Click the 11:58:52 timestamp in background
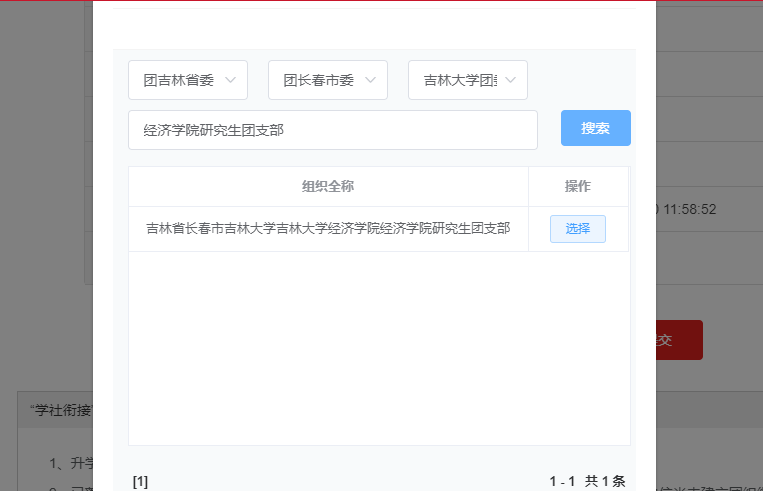This screenshot has height=491, width=763. coord(690,209)
